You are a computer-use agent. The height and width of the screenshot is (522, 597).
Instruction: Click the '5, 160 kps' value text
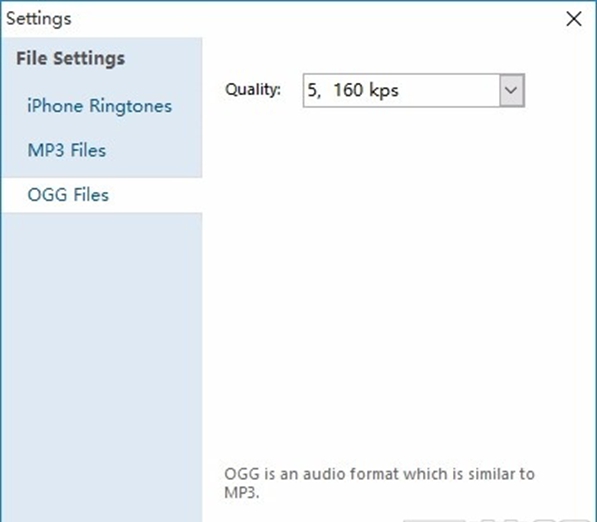coord(353,91)
